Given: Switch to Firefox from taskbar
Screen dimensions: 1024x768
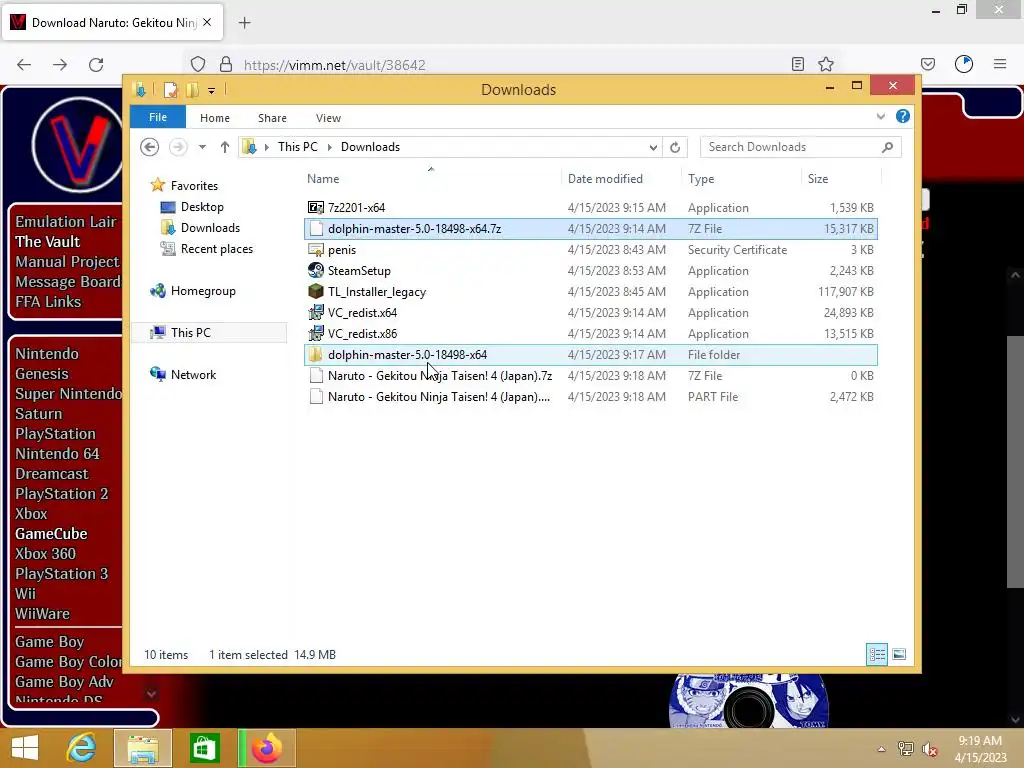Looking at the screenshot, I should tap(266, 748).
